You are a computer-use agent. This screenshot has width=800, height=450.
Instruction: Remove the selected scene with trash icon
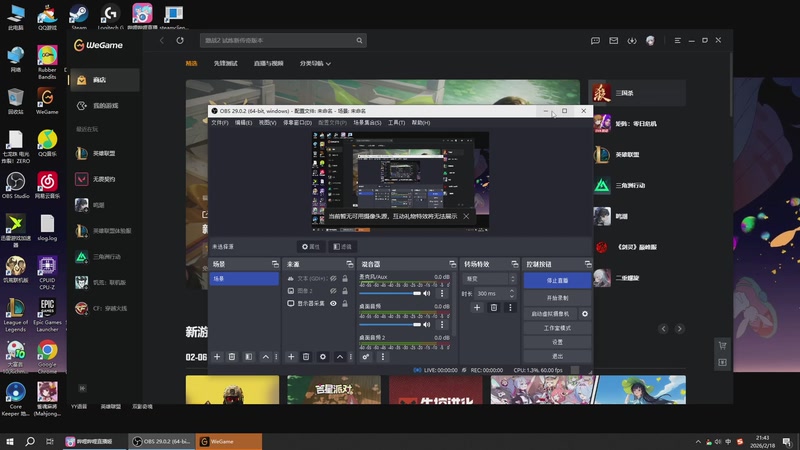tap(232, 357)
